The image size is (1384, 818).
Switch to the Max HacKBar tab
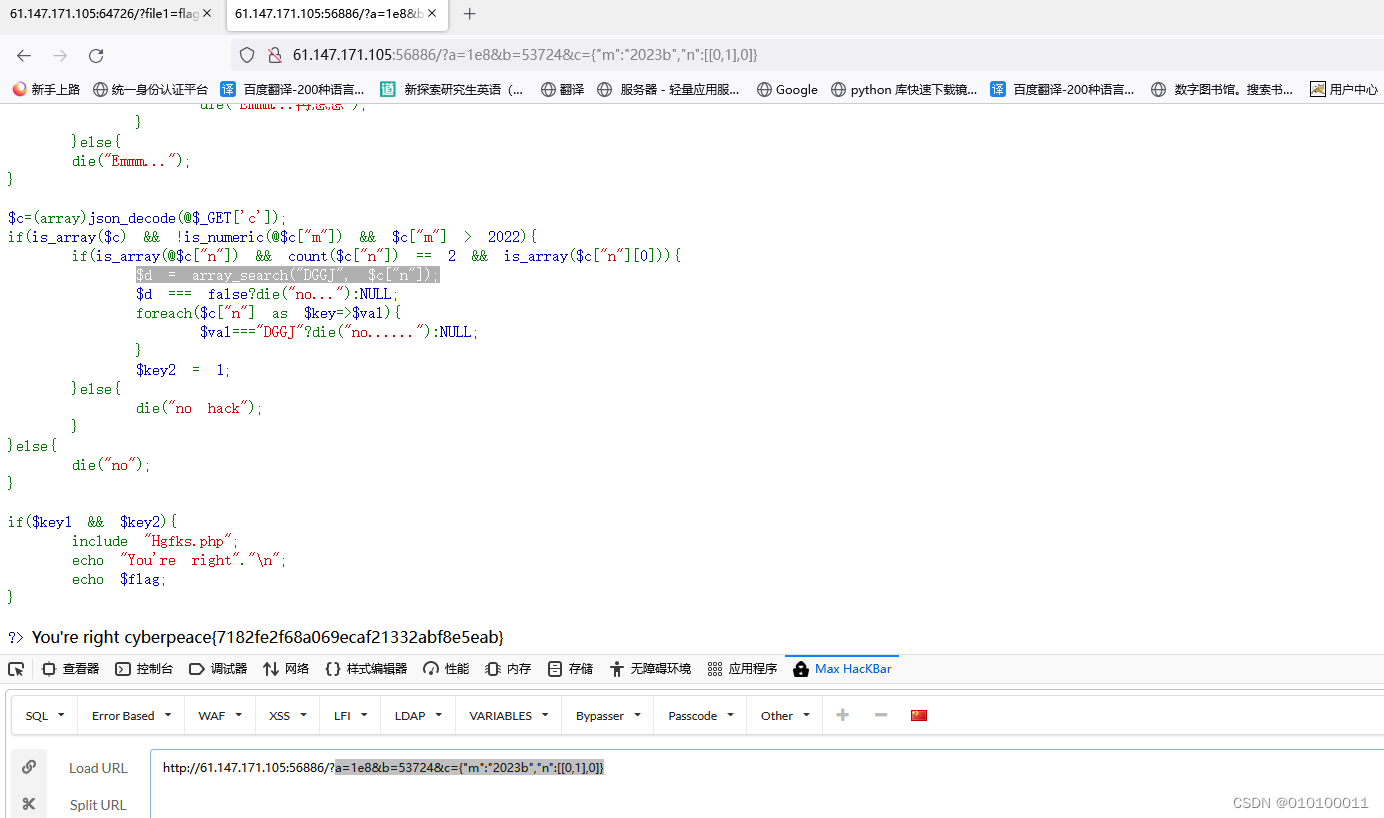841,668
